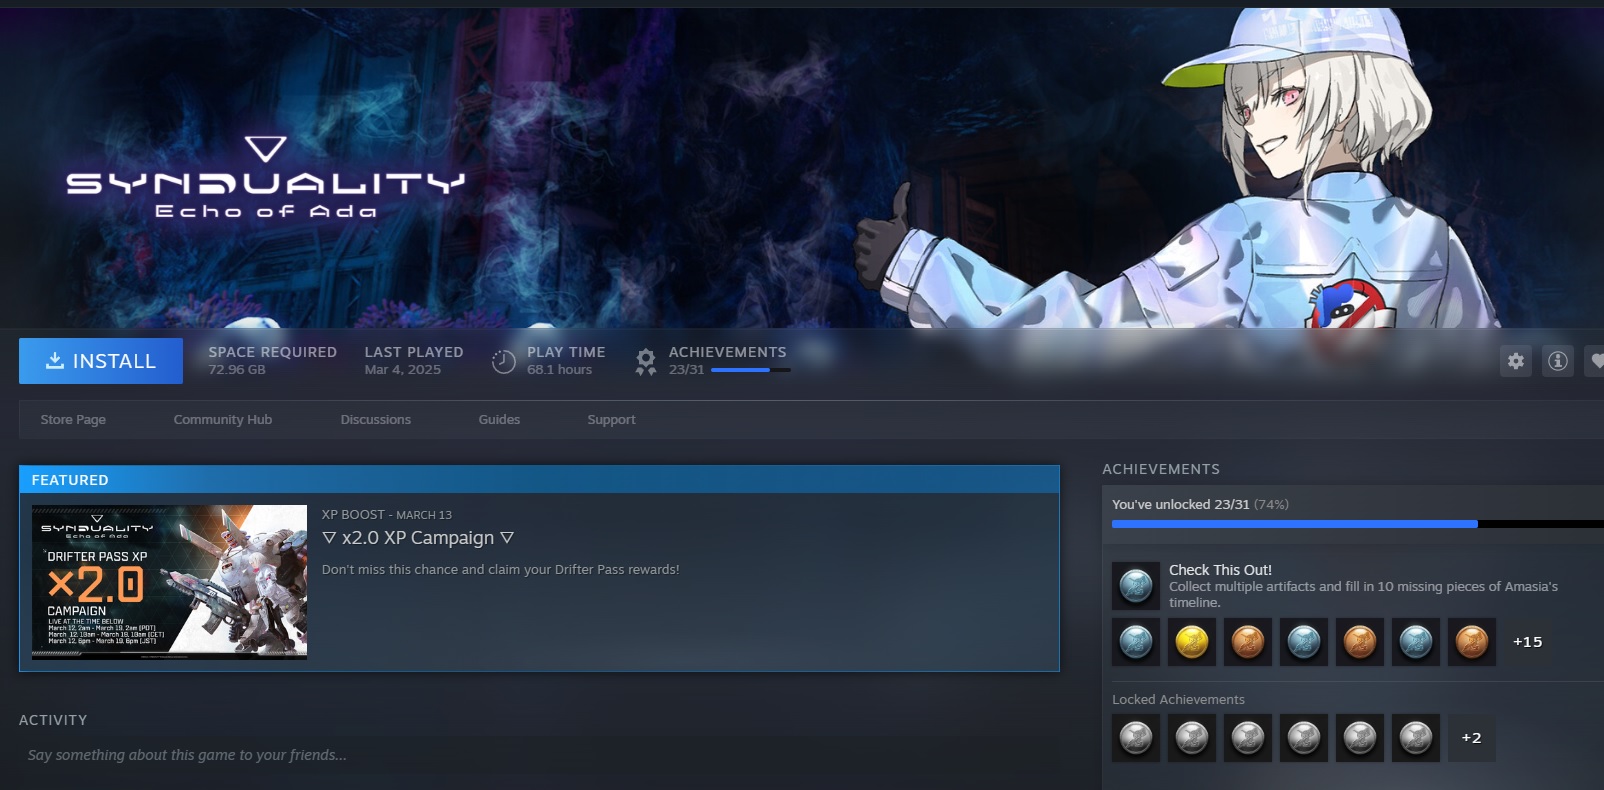The height and width of the screenshot is (790, 1604).
Task: Click the gold unlocked achievement badge
Action: (x=1192, y=642)
